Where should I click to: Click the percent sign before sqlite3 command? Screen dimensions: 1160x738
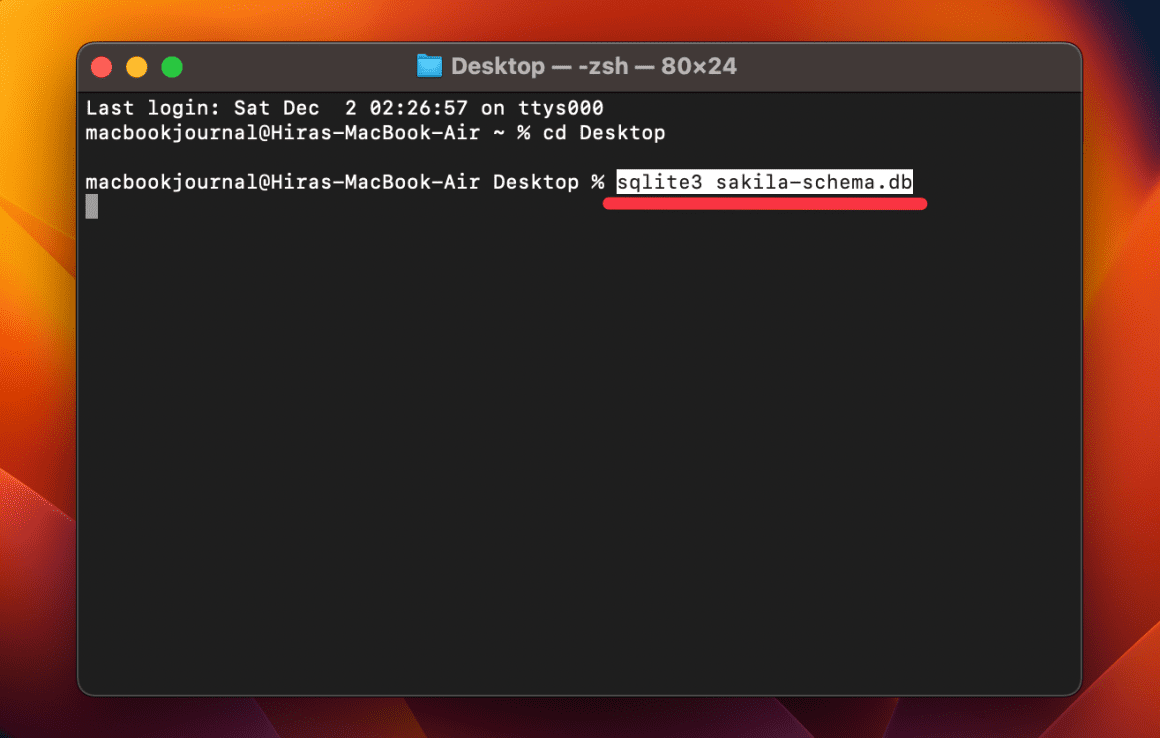tap(598, 182)
